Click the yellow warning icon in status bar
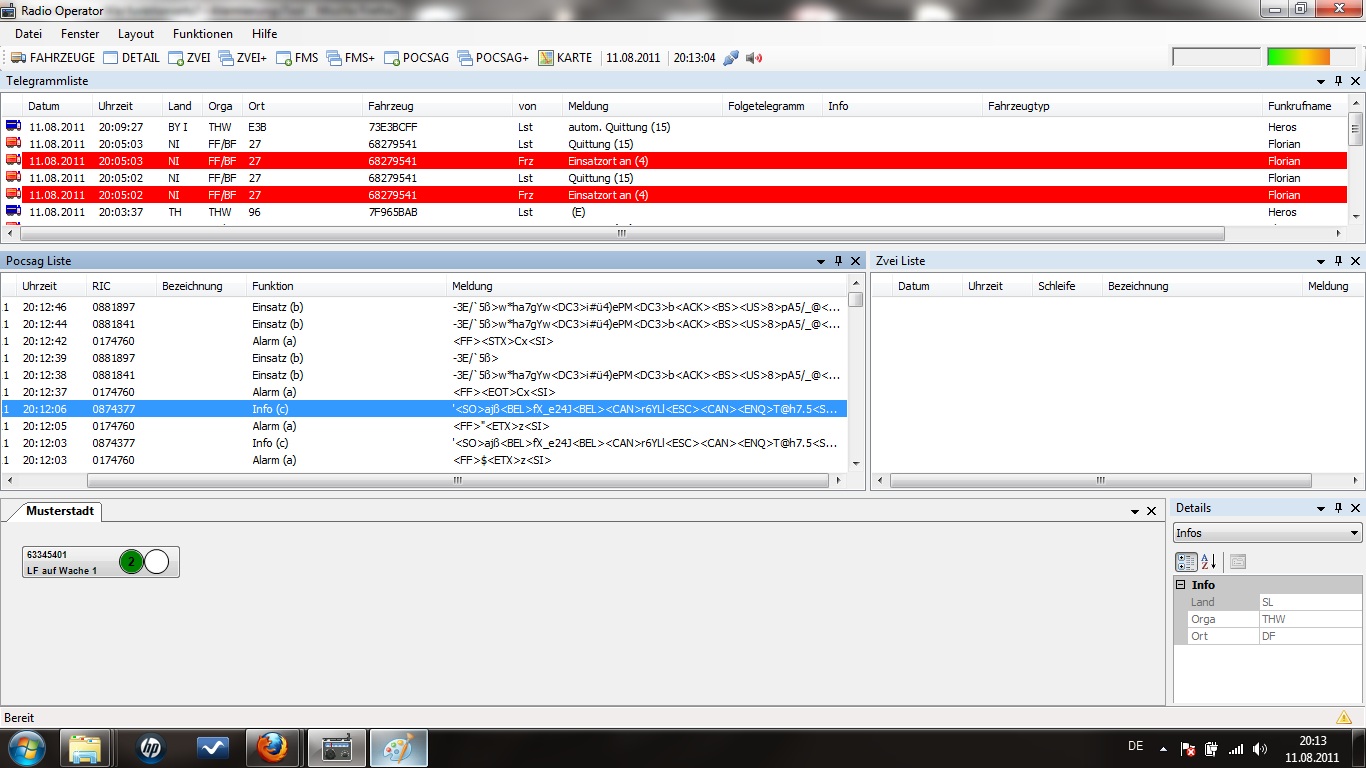The image size is (1366, 768). pos(1344,718)
